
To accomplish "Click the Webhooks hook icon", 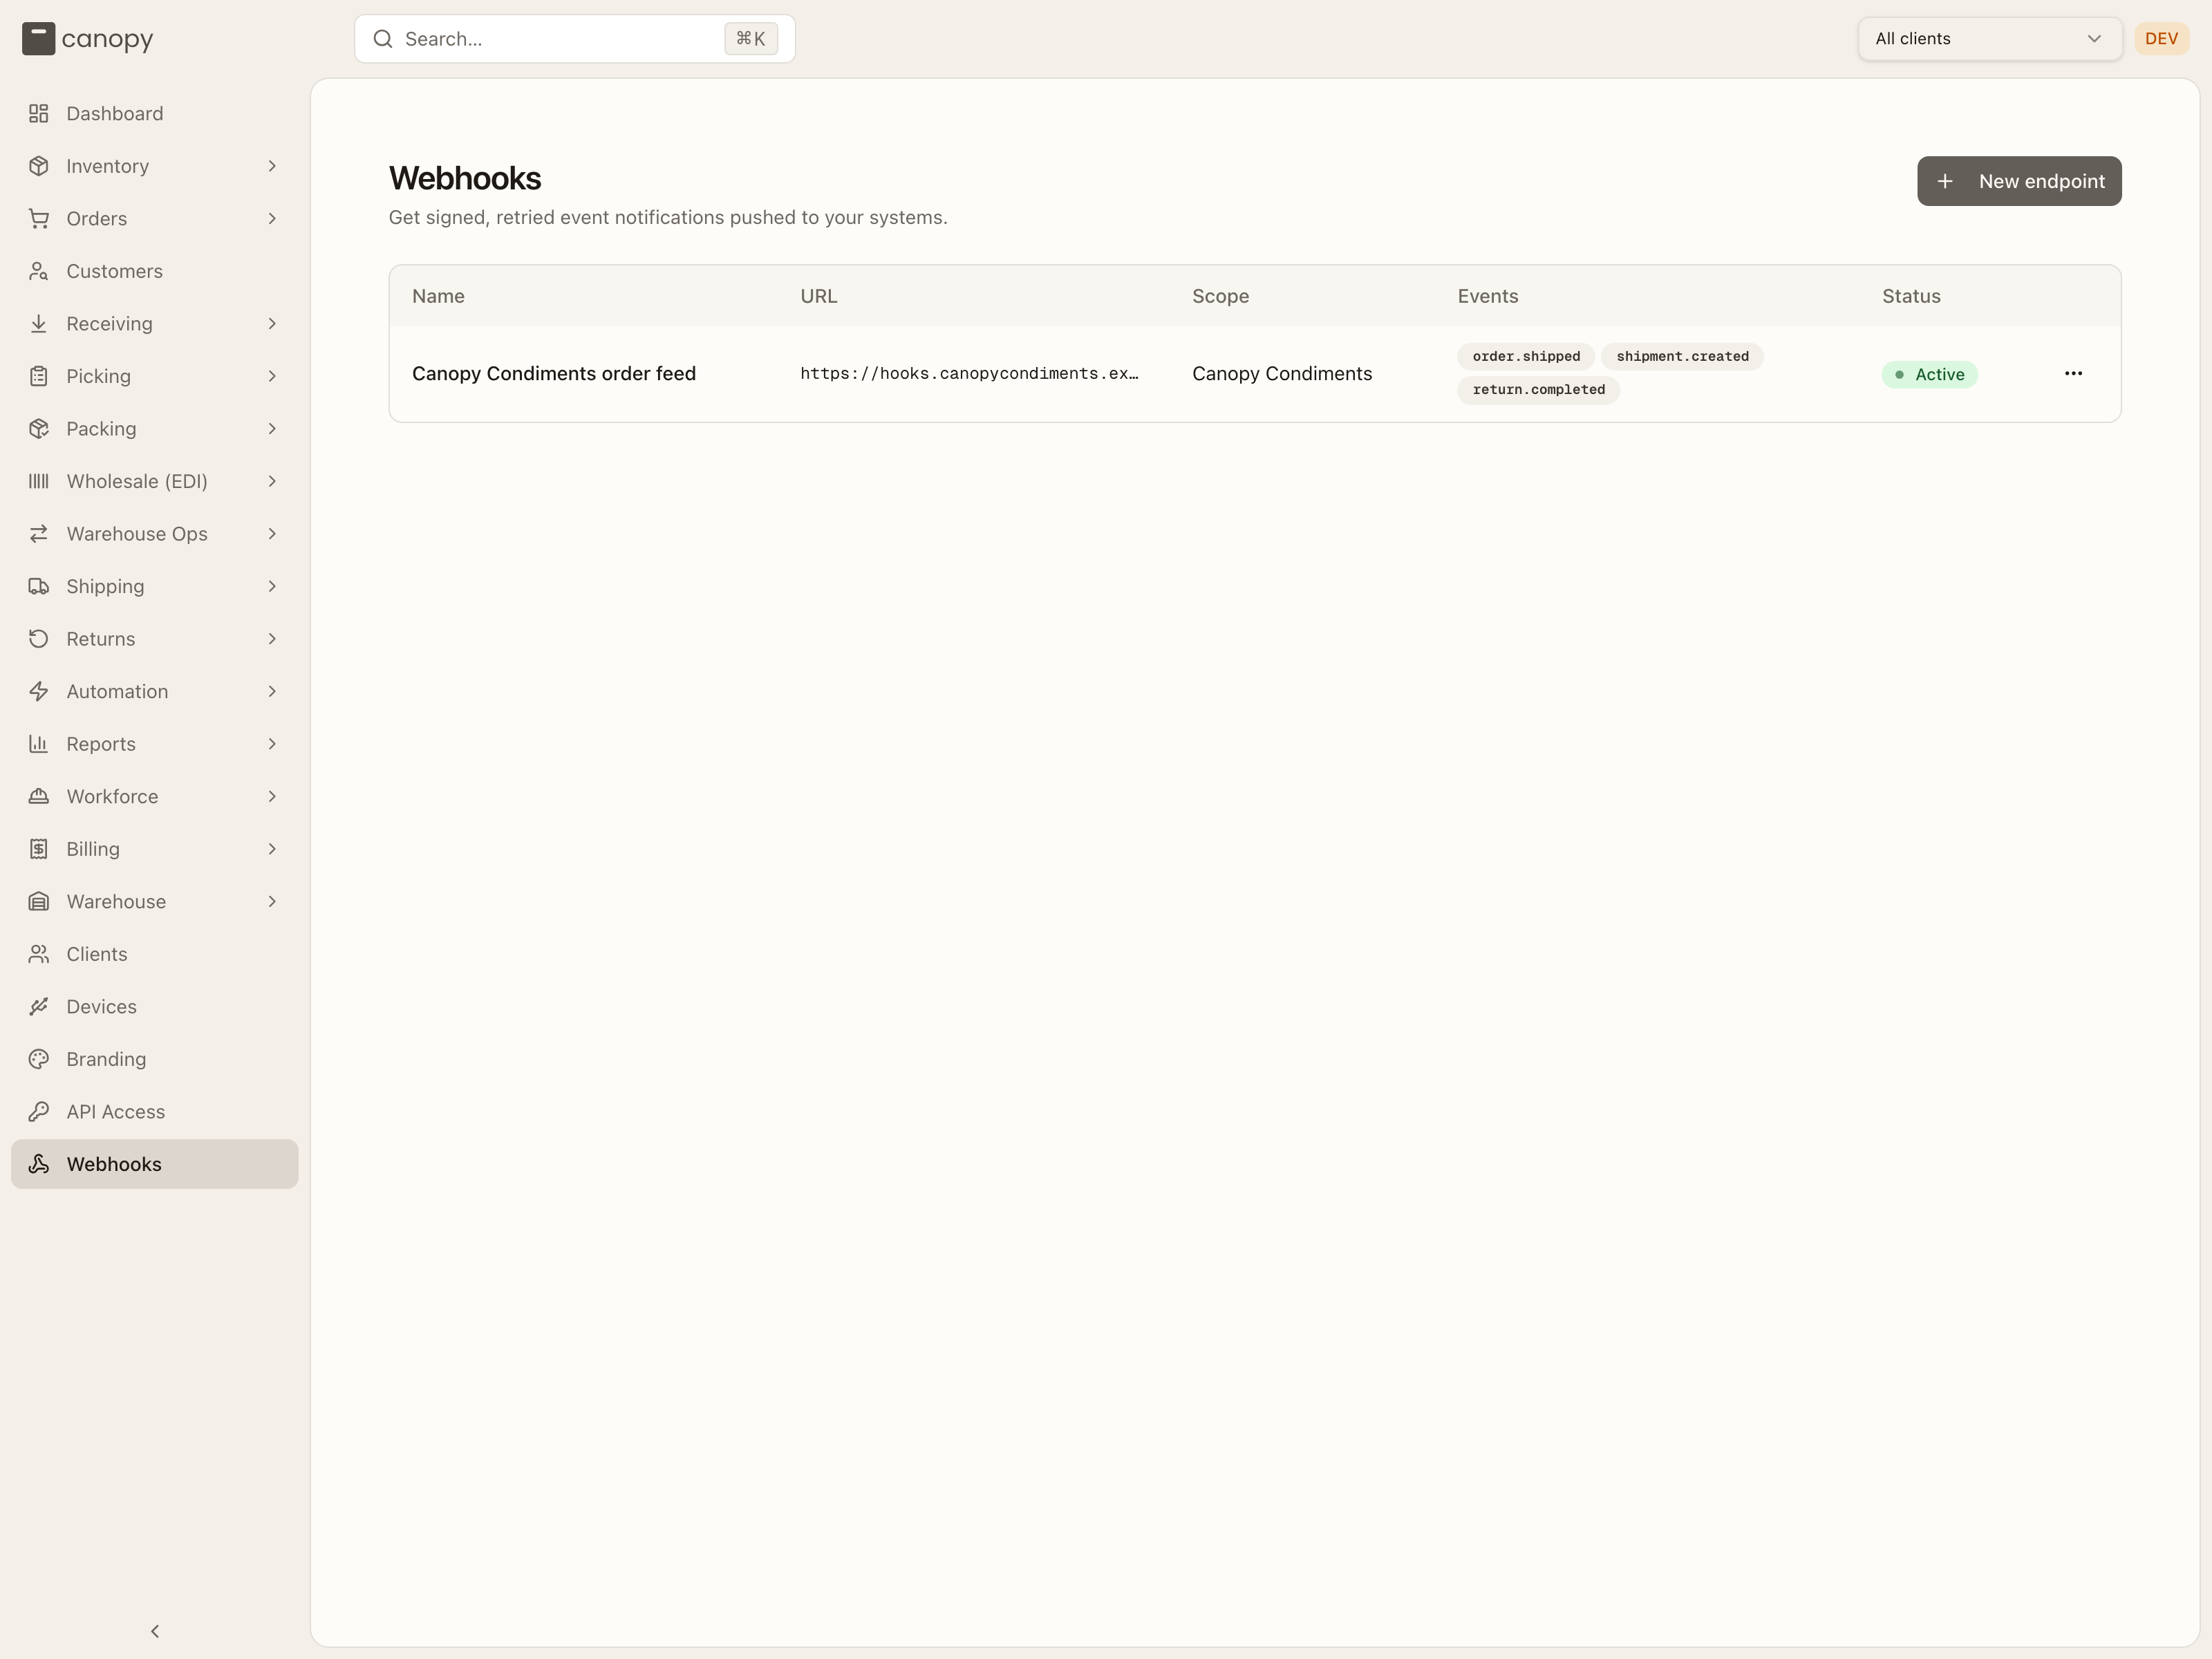I will (39, 1163).
